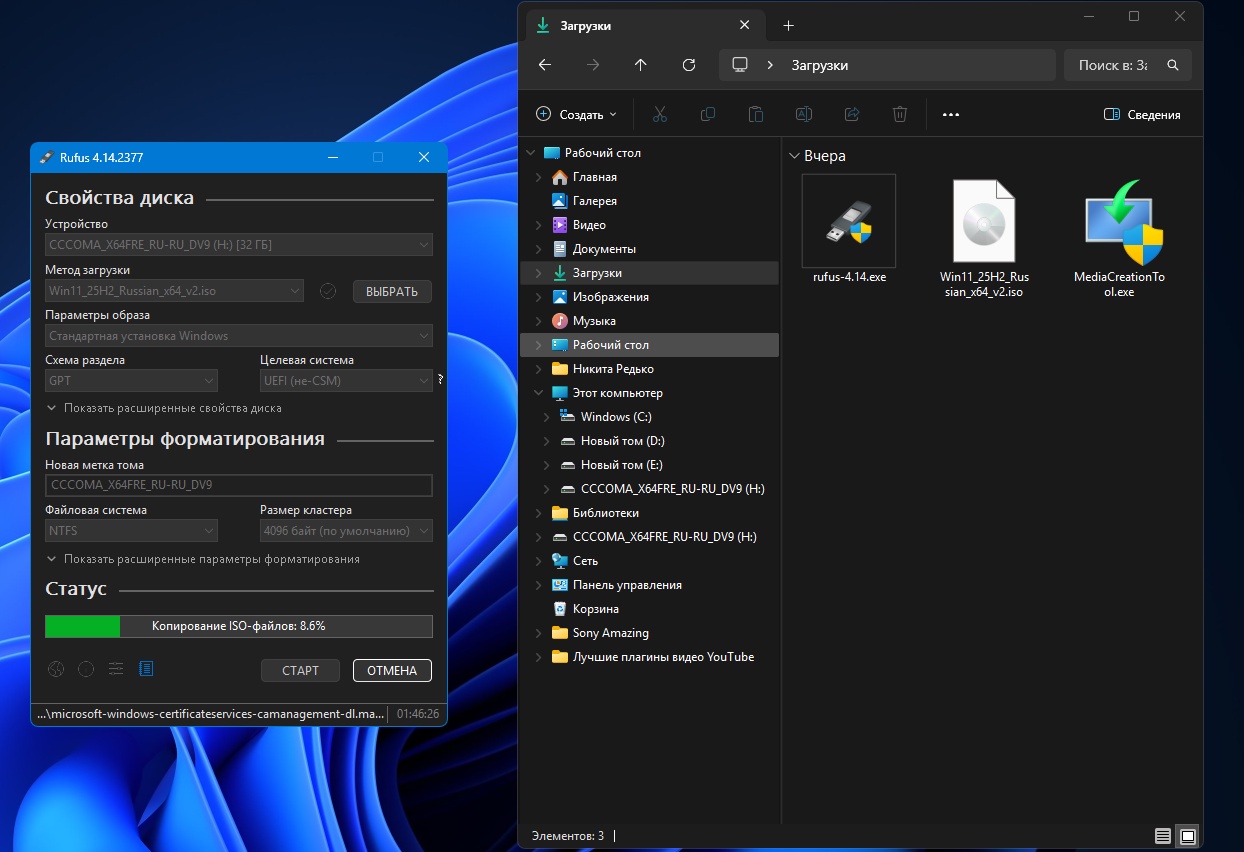Open a new Explorer tab with plus
The width and height of the screenshot is (1244, 852).
point(788,25)
